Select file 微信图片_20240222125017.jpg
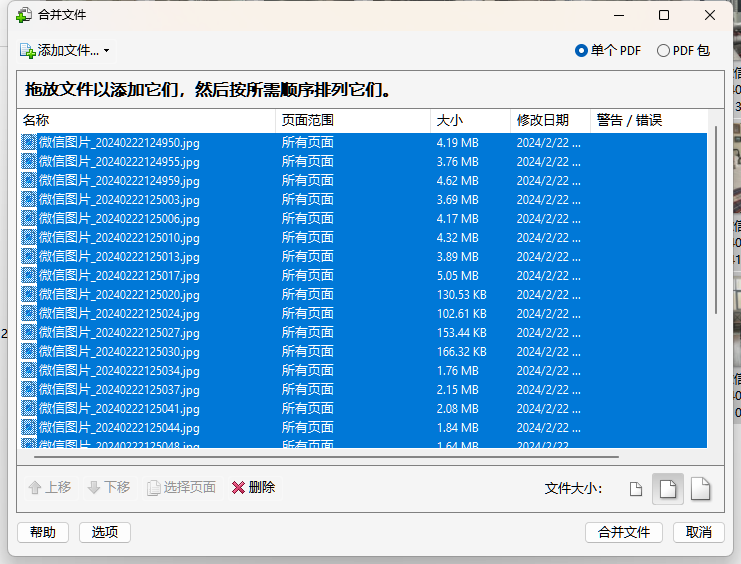Image resolution: width=741 pixels, height=564 pixels. (363, 275)
